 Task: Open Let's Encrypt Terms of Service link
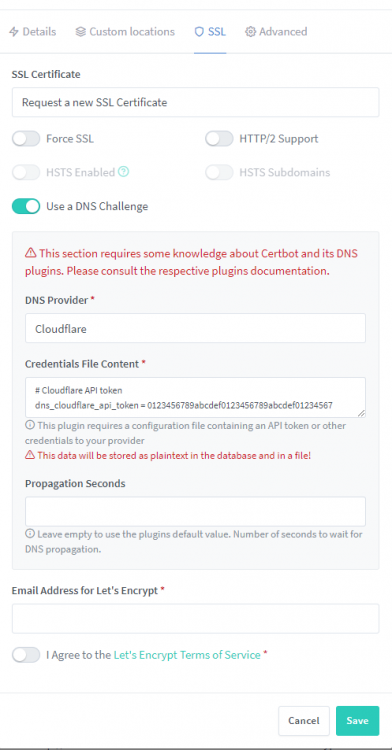coord(187,655)
